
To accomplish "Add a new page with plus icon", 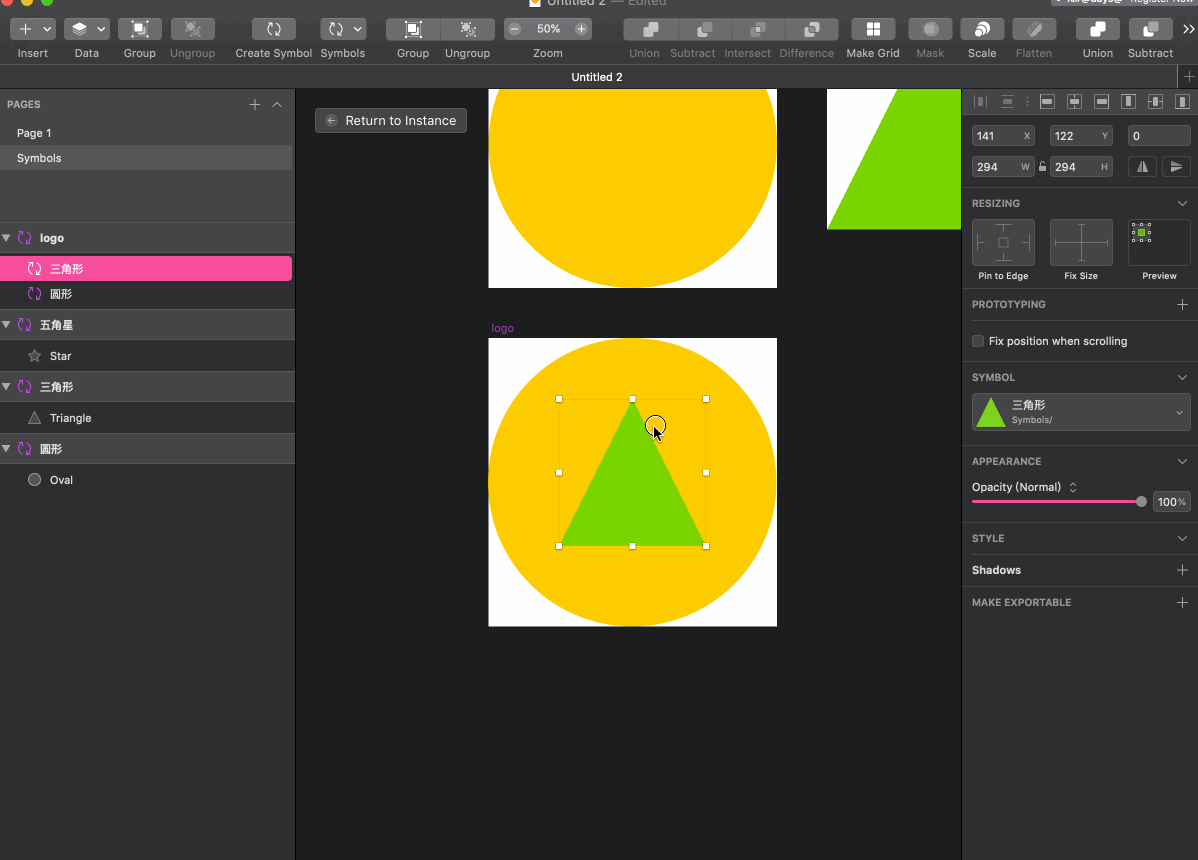I will (255, 104).
